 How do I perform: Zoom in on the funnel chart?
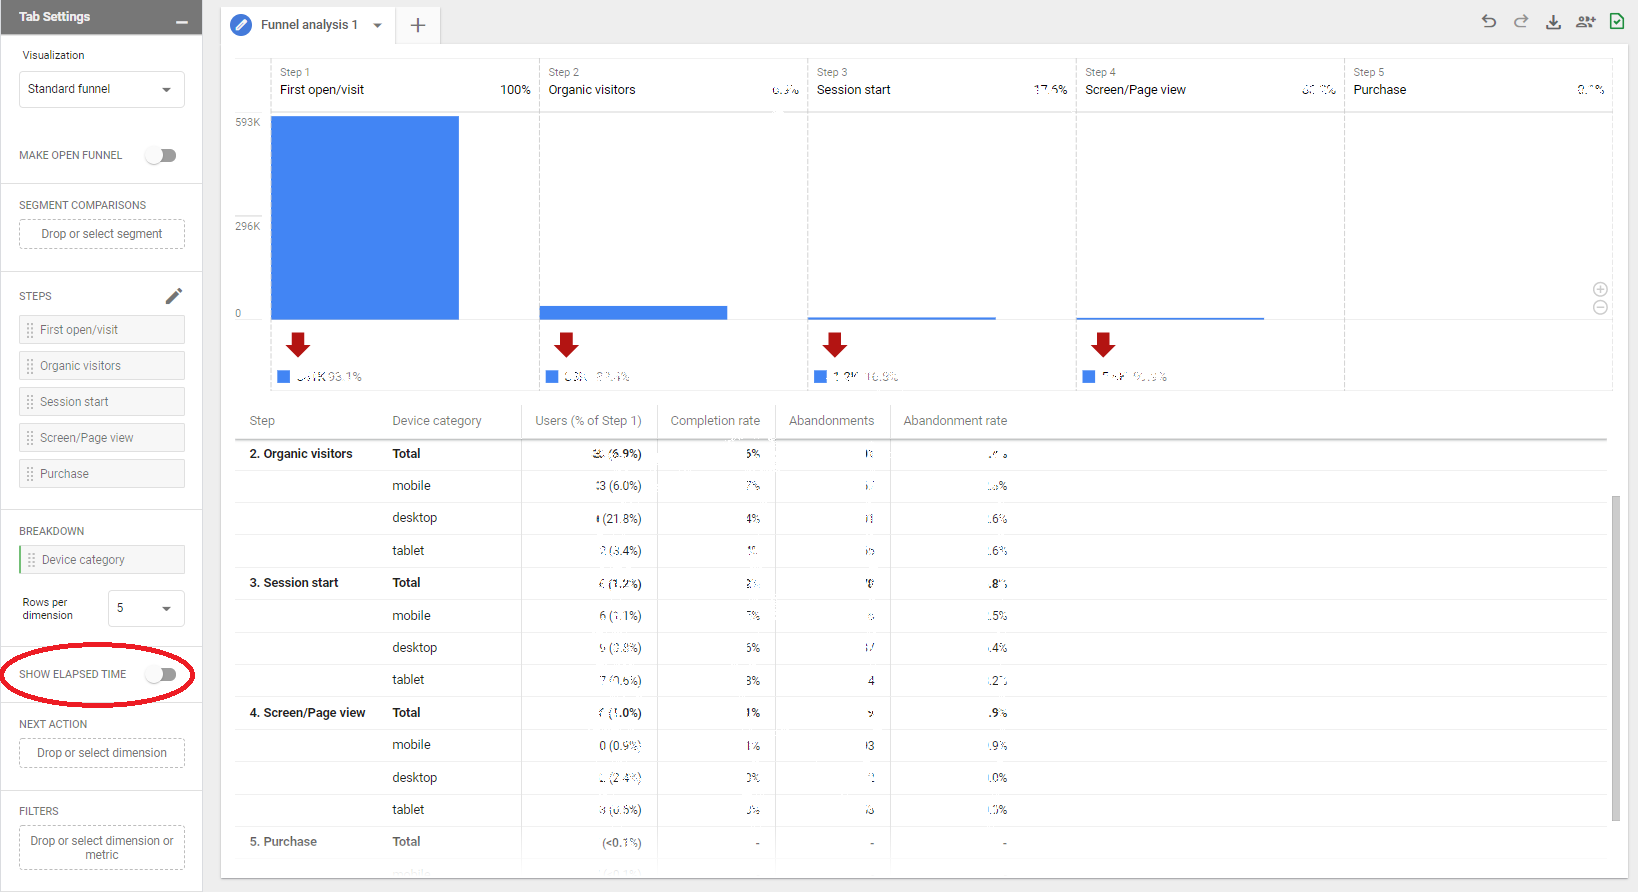point(1600,289)
